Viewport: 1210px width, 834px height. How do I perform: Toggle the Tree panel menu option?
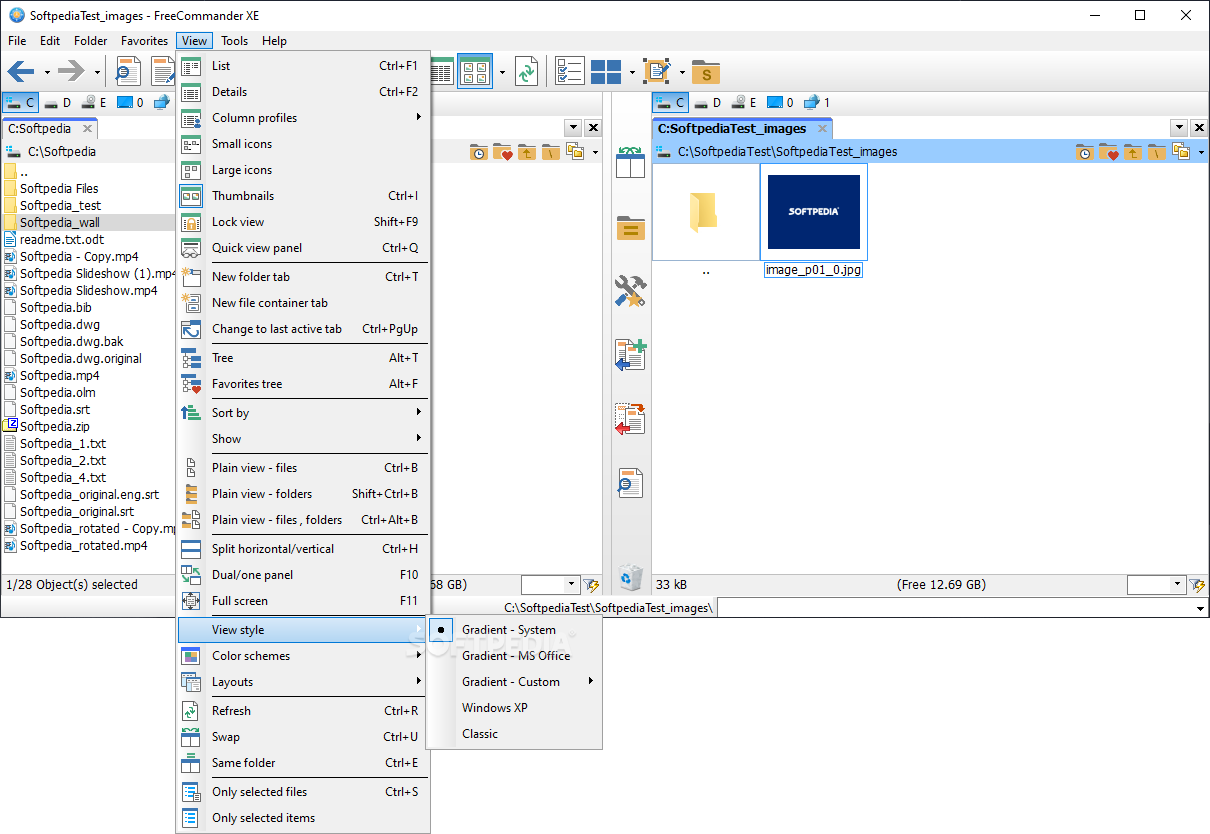pos(303,358)
